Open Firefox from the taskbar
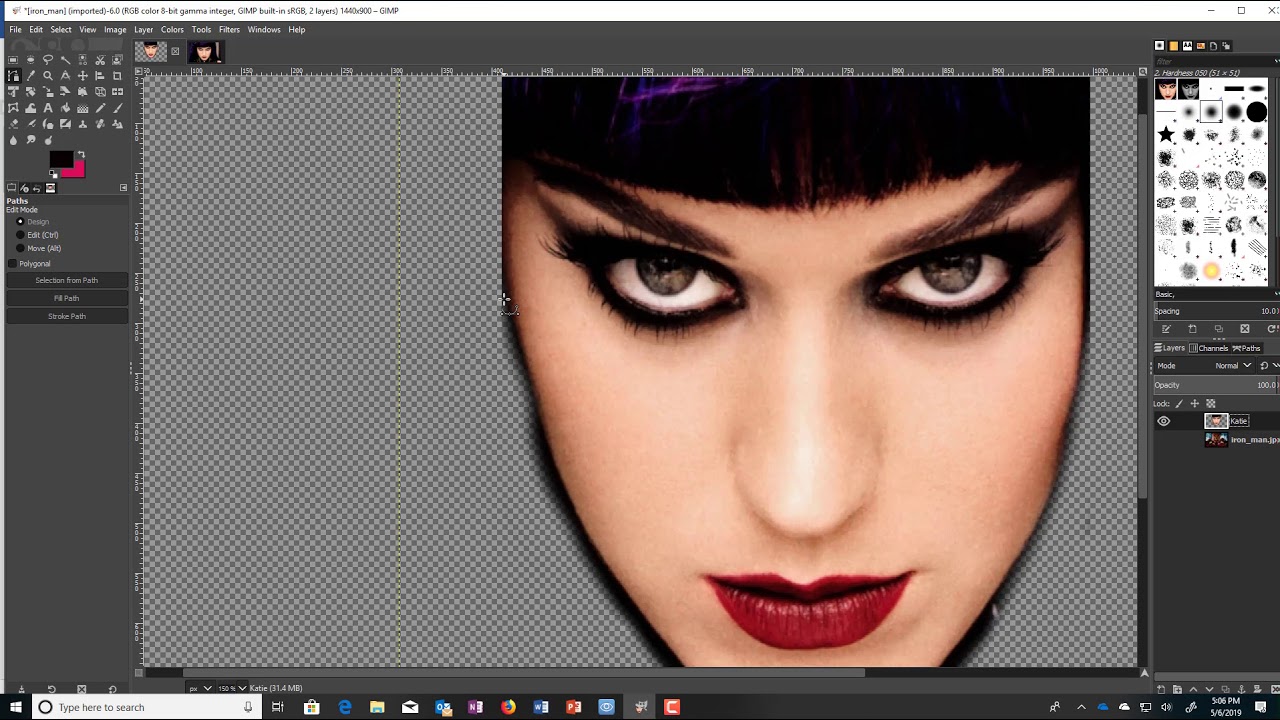 tap(508, 707)
